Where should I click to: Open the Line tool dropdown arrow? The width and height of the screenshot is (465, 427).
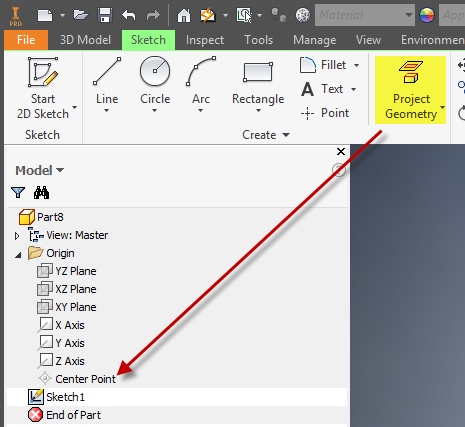click(106, 111)
